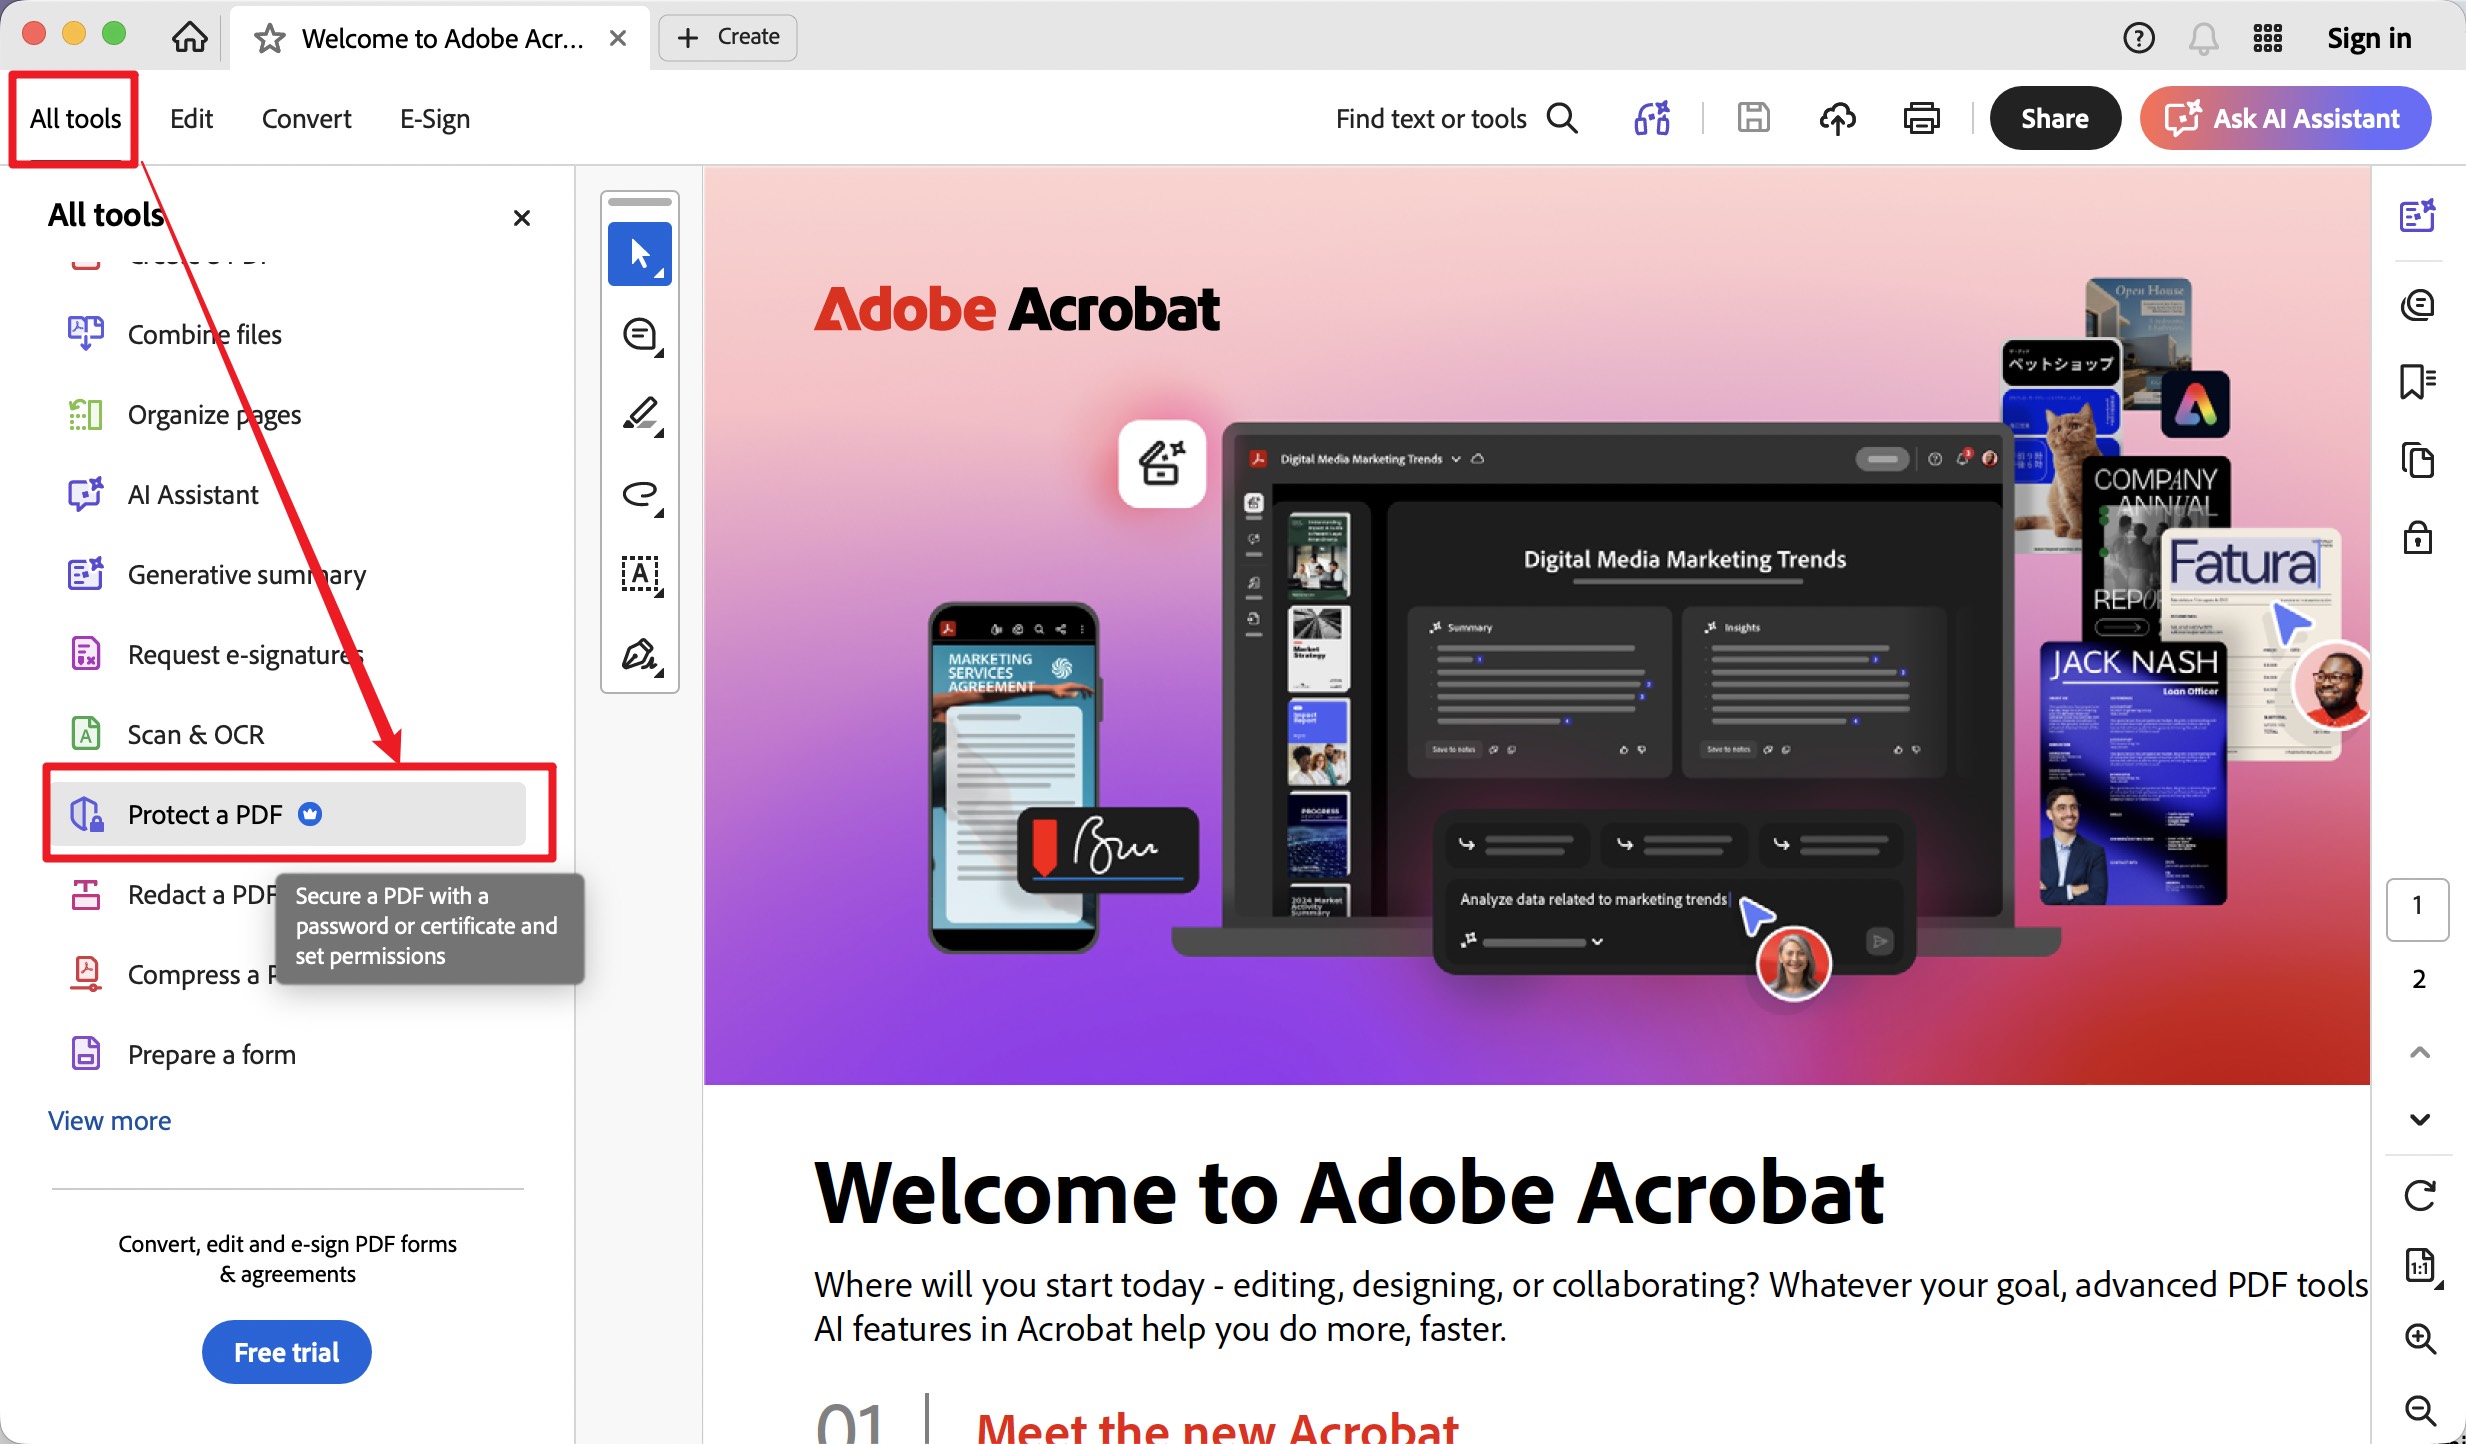Click the lock security icon on right rail
This screenshot has height=1444, width=2466.
coord(2417,537)
